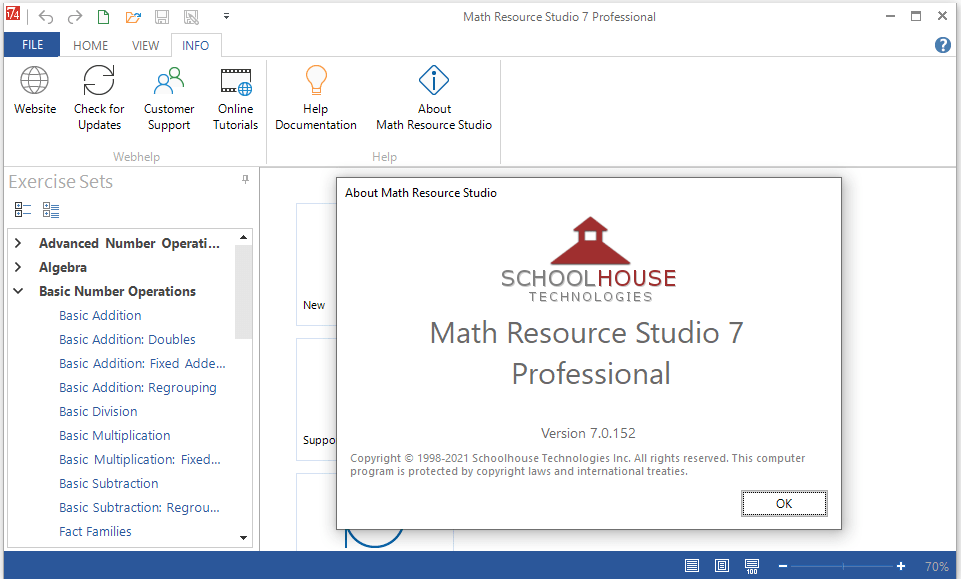Open the FILE tab
Image resolution: width=961 pixels, height=579 pixels.
click(32, 45)
